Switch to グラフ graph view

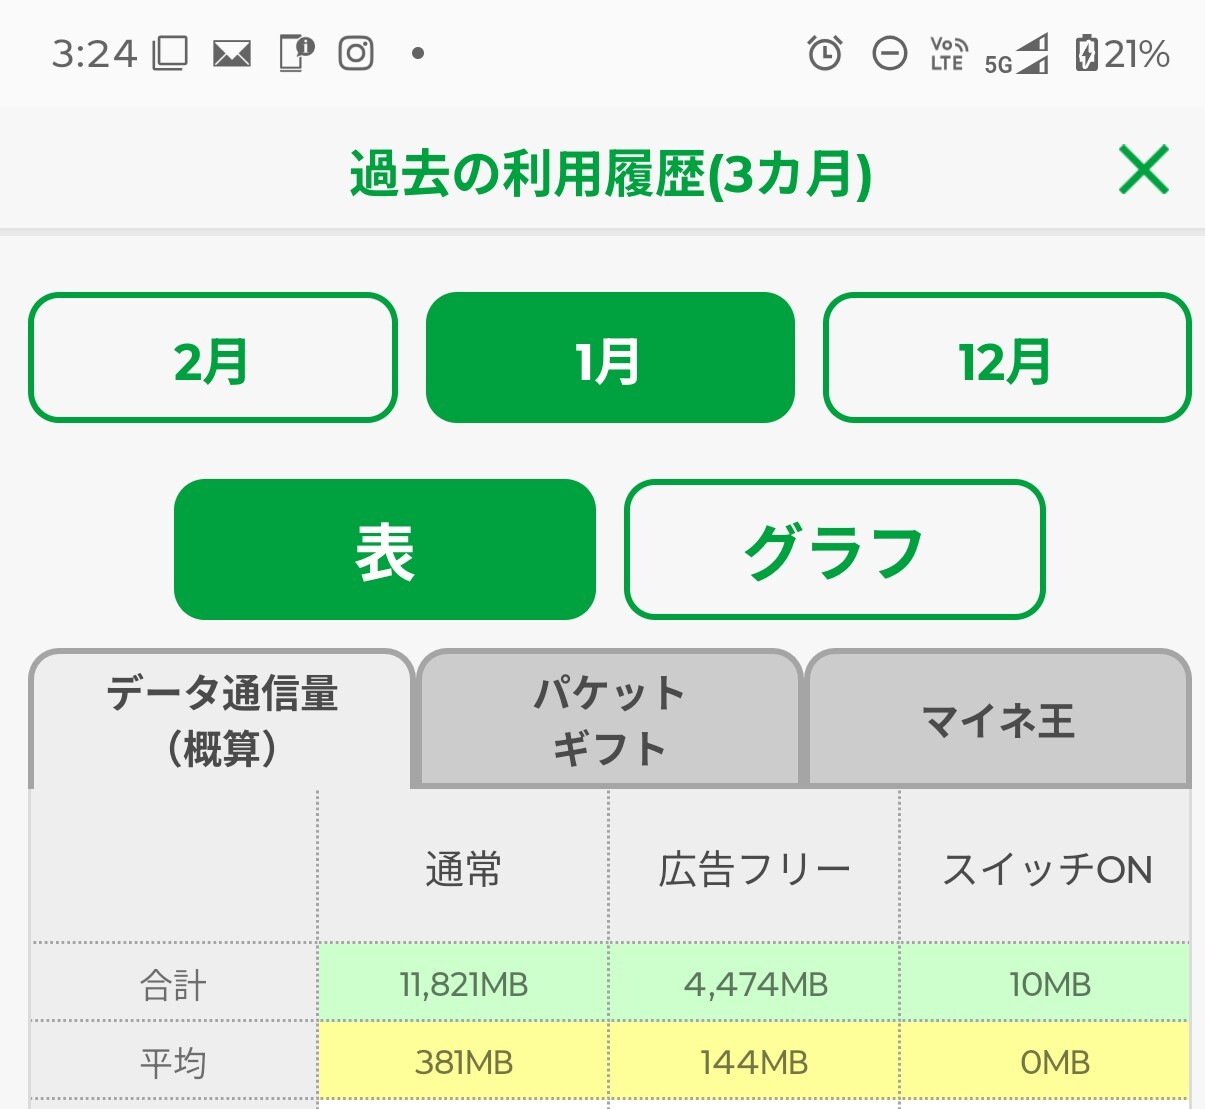(835, 549)
